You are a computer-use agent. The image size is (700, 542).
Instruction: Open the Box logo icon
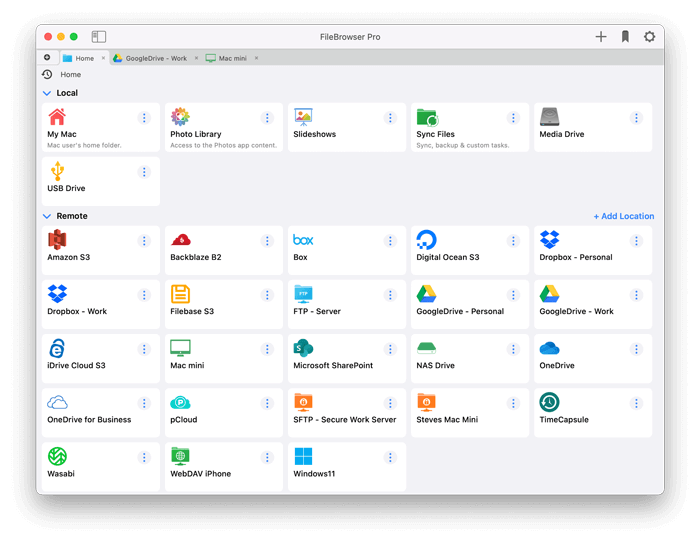point(303,240)
